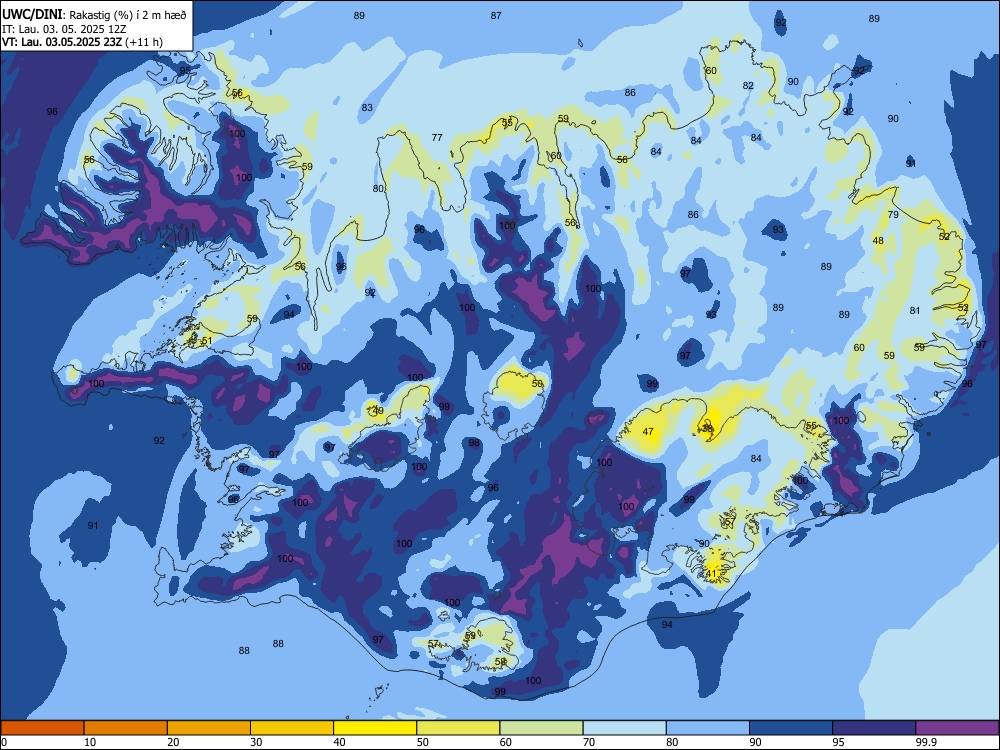Select the initial time line 'IT: Lau. 03. 05. 2025 12Z'

point(64,29)
